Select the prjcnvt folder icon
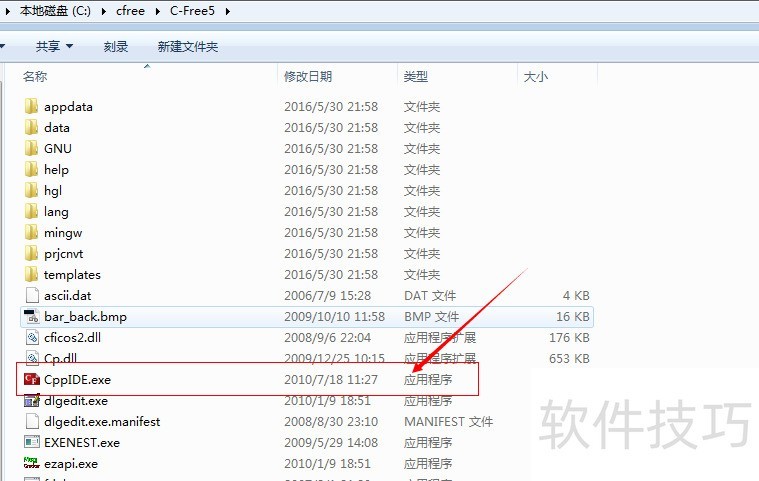 coord(31,253)
